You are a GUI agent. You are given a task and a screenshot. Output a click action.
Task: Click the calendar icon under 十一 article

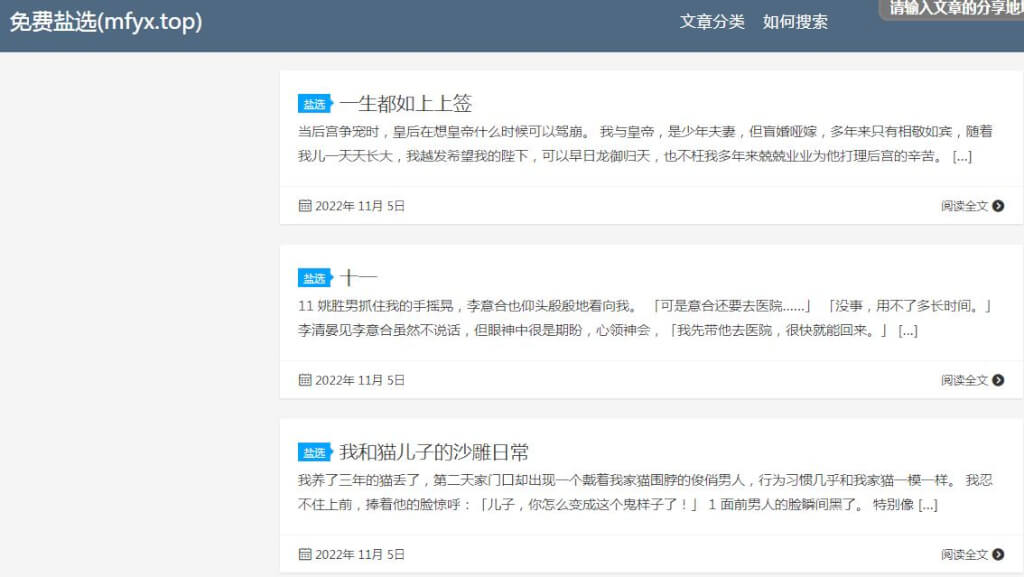[305, 380]
